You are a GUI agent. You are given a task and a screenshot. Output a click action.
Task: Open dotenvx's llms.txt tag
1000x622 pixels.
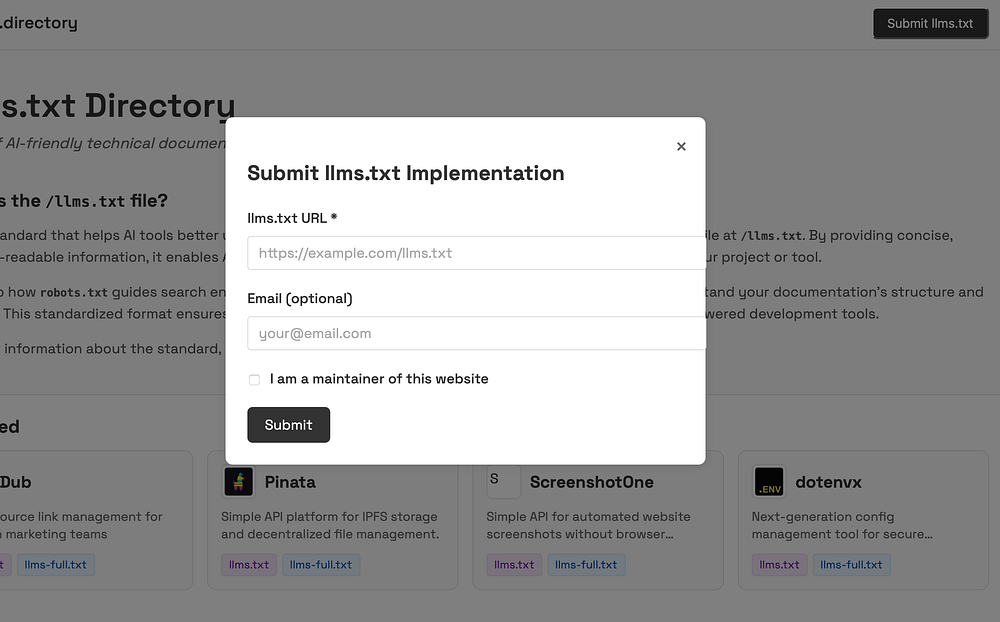[780, 565]
